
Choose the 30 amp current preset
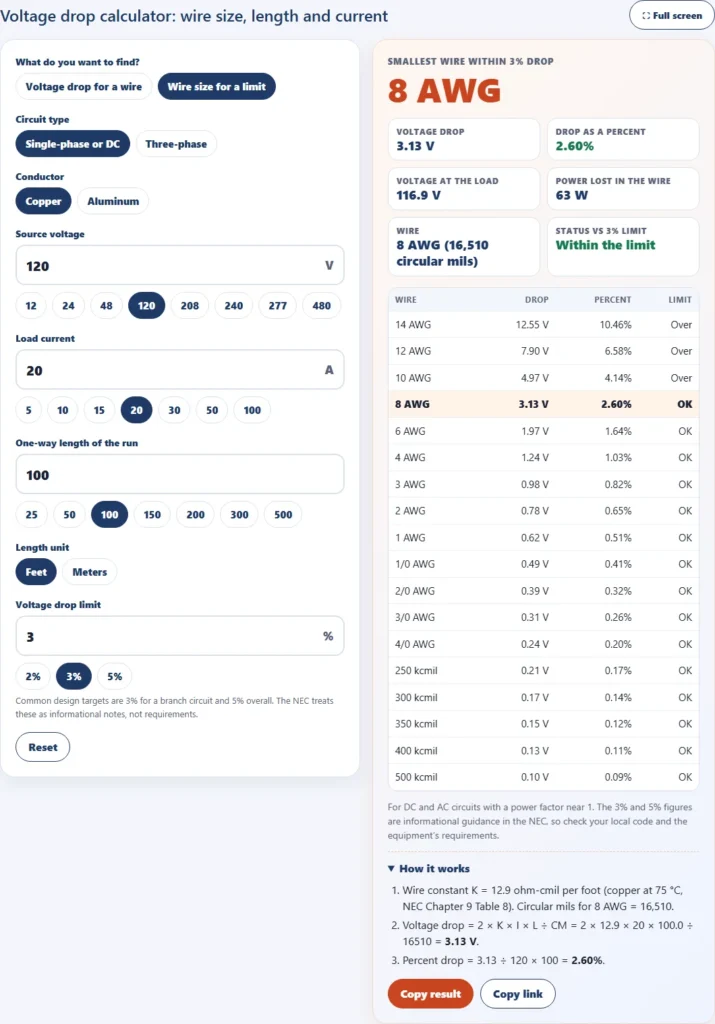[174, 409]
